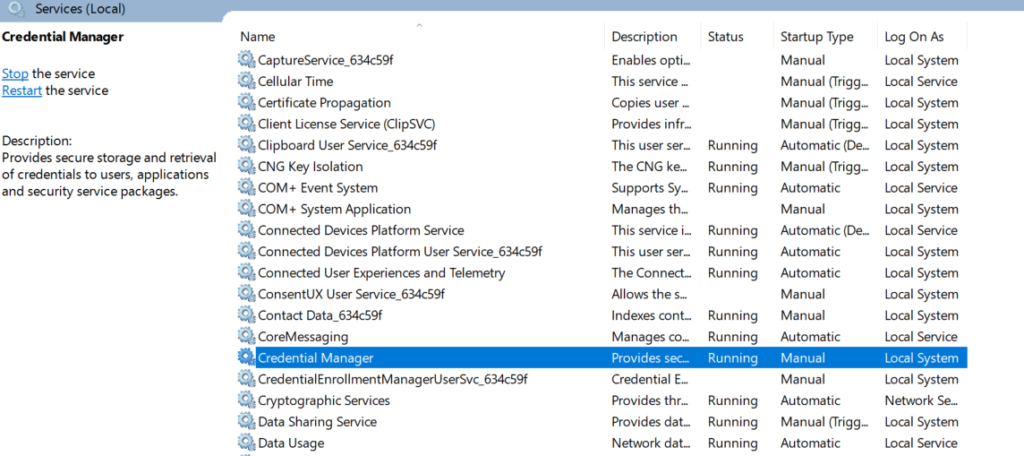Click Manual (Trigg... startup of Data Sharing Service
Image resolution: width=1024 pixels, height=456 pixels.
(x=824, y=421)
